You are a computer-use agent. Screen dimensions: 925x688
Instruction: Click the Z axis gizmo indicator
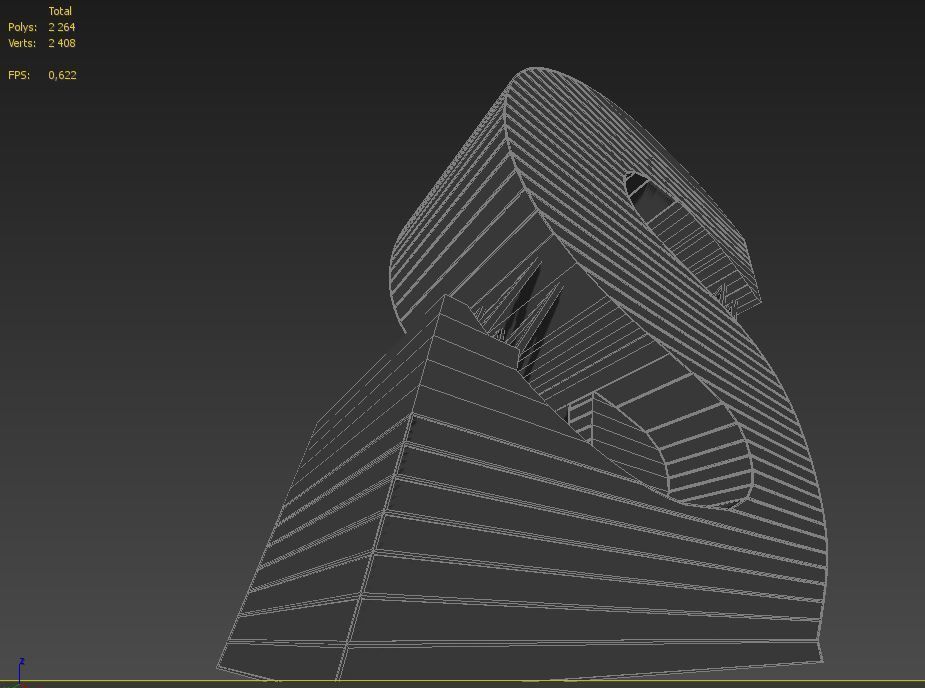pyautogui.click(x=21, y=671)
